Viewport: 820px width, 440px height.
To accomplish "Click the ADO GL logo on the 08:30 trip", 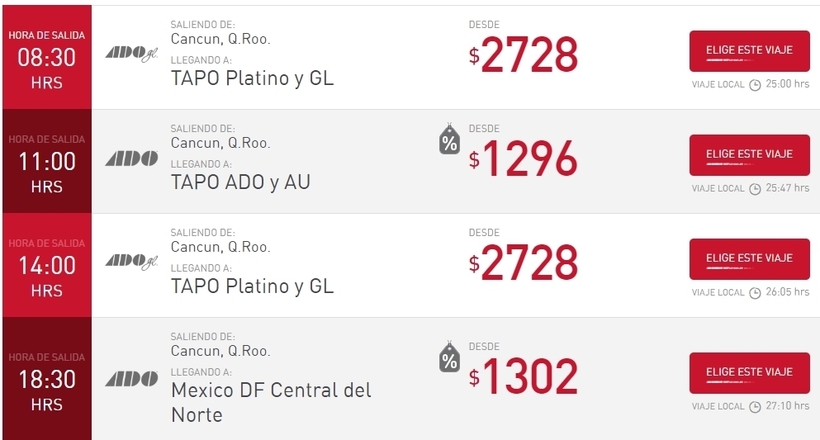I will click(x=132, y=54).
